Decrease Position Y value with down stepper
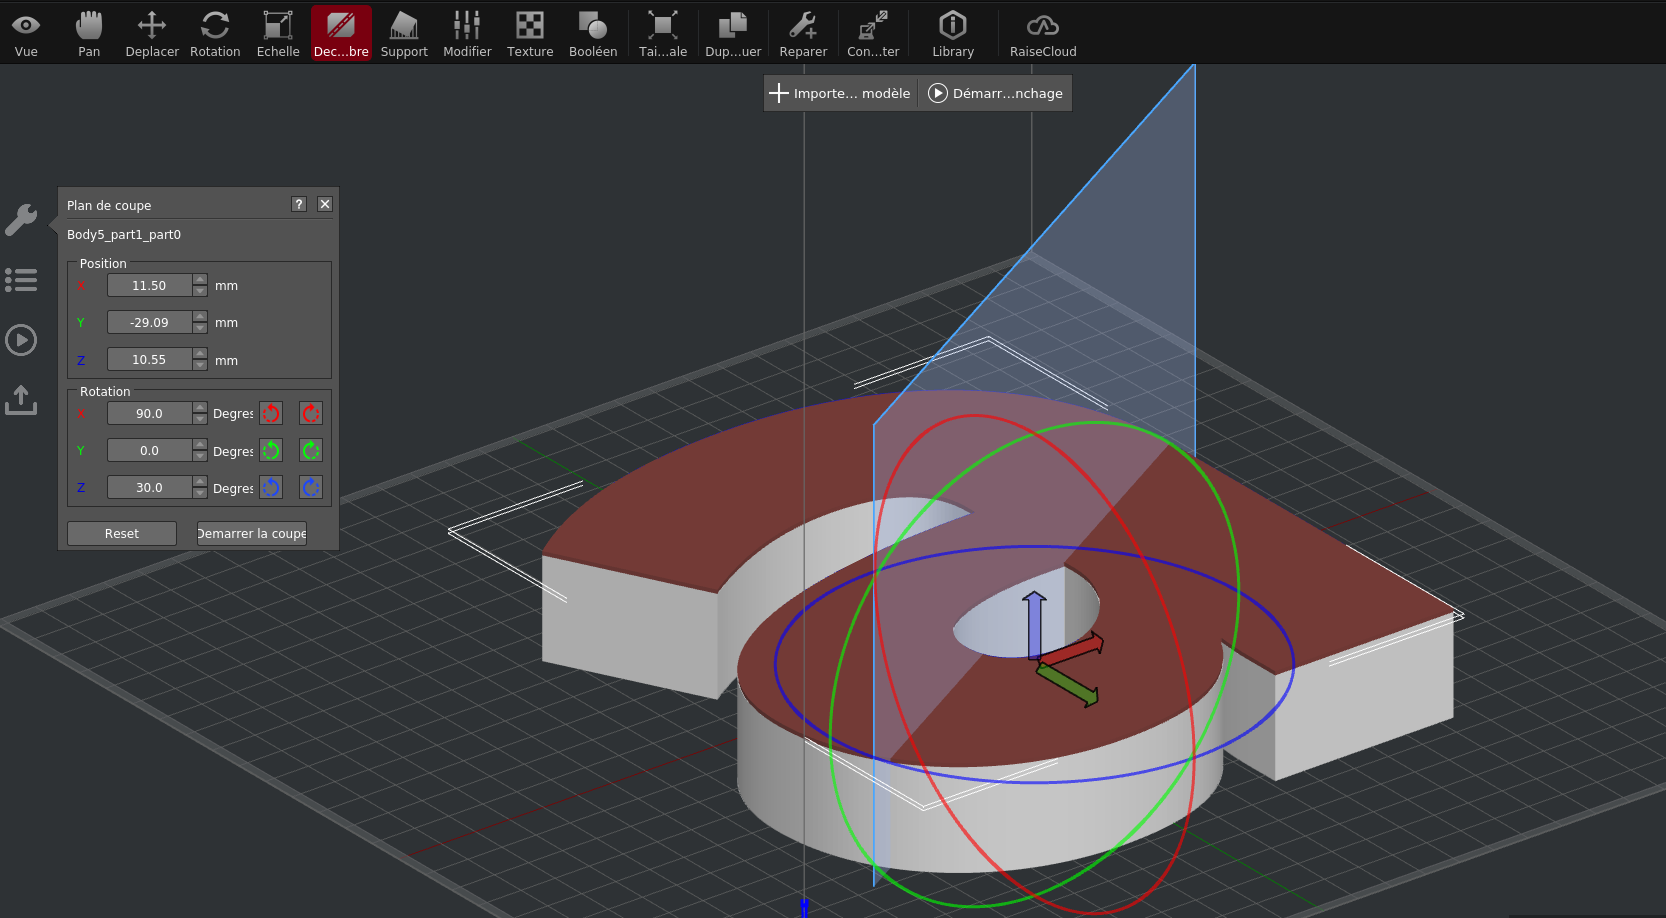 point(200,328)
